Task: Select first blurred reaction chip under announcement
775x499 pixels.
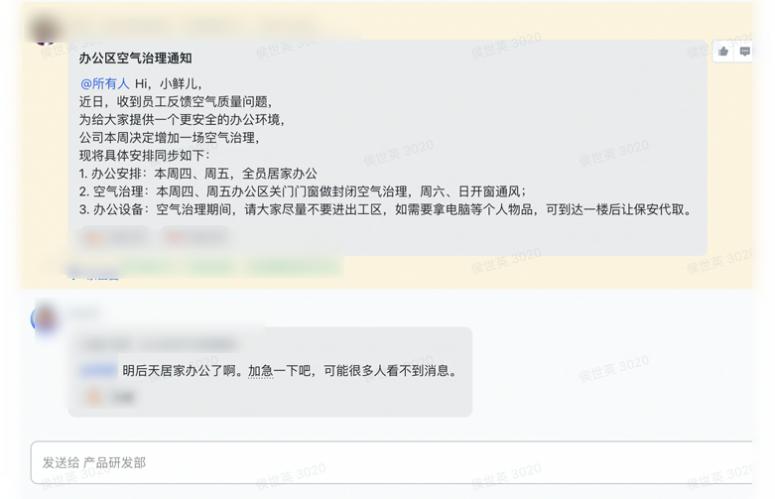Action: click(x=114, y=238)
